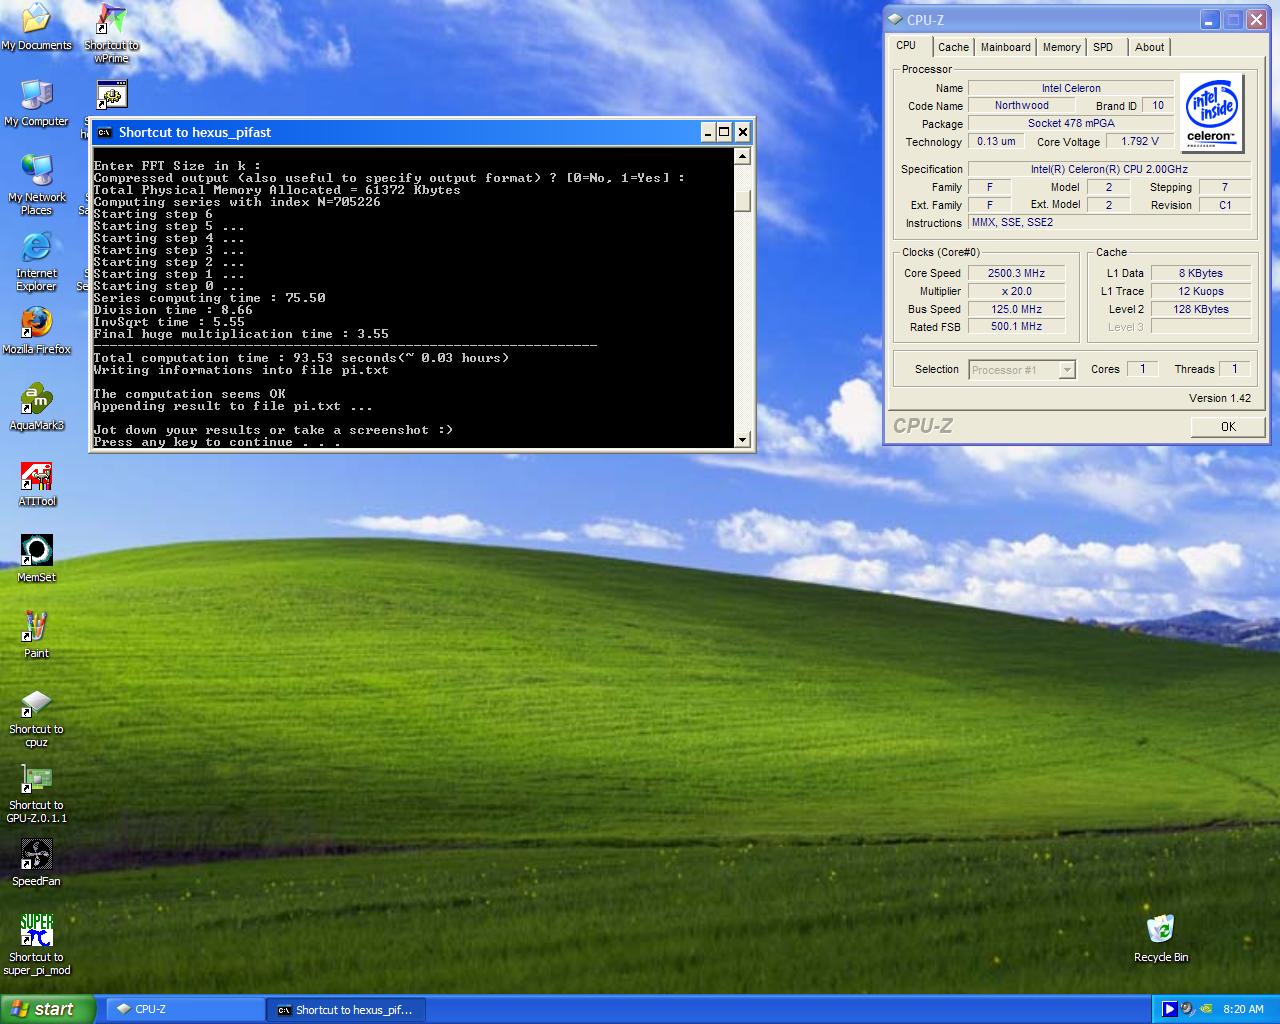This screenshot has height=1024, width=1280.
Task: Click the taskbar clock showing 8:20 AM
Action: click(1243, 1010)
